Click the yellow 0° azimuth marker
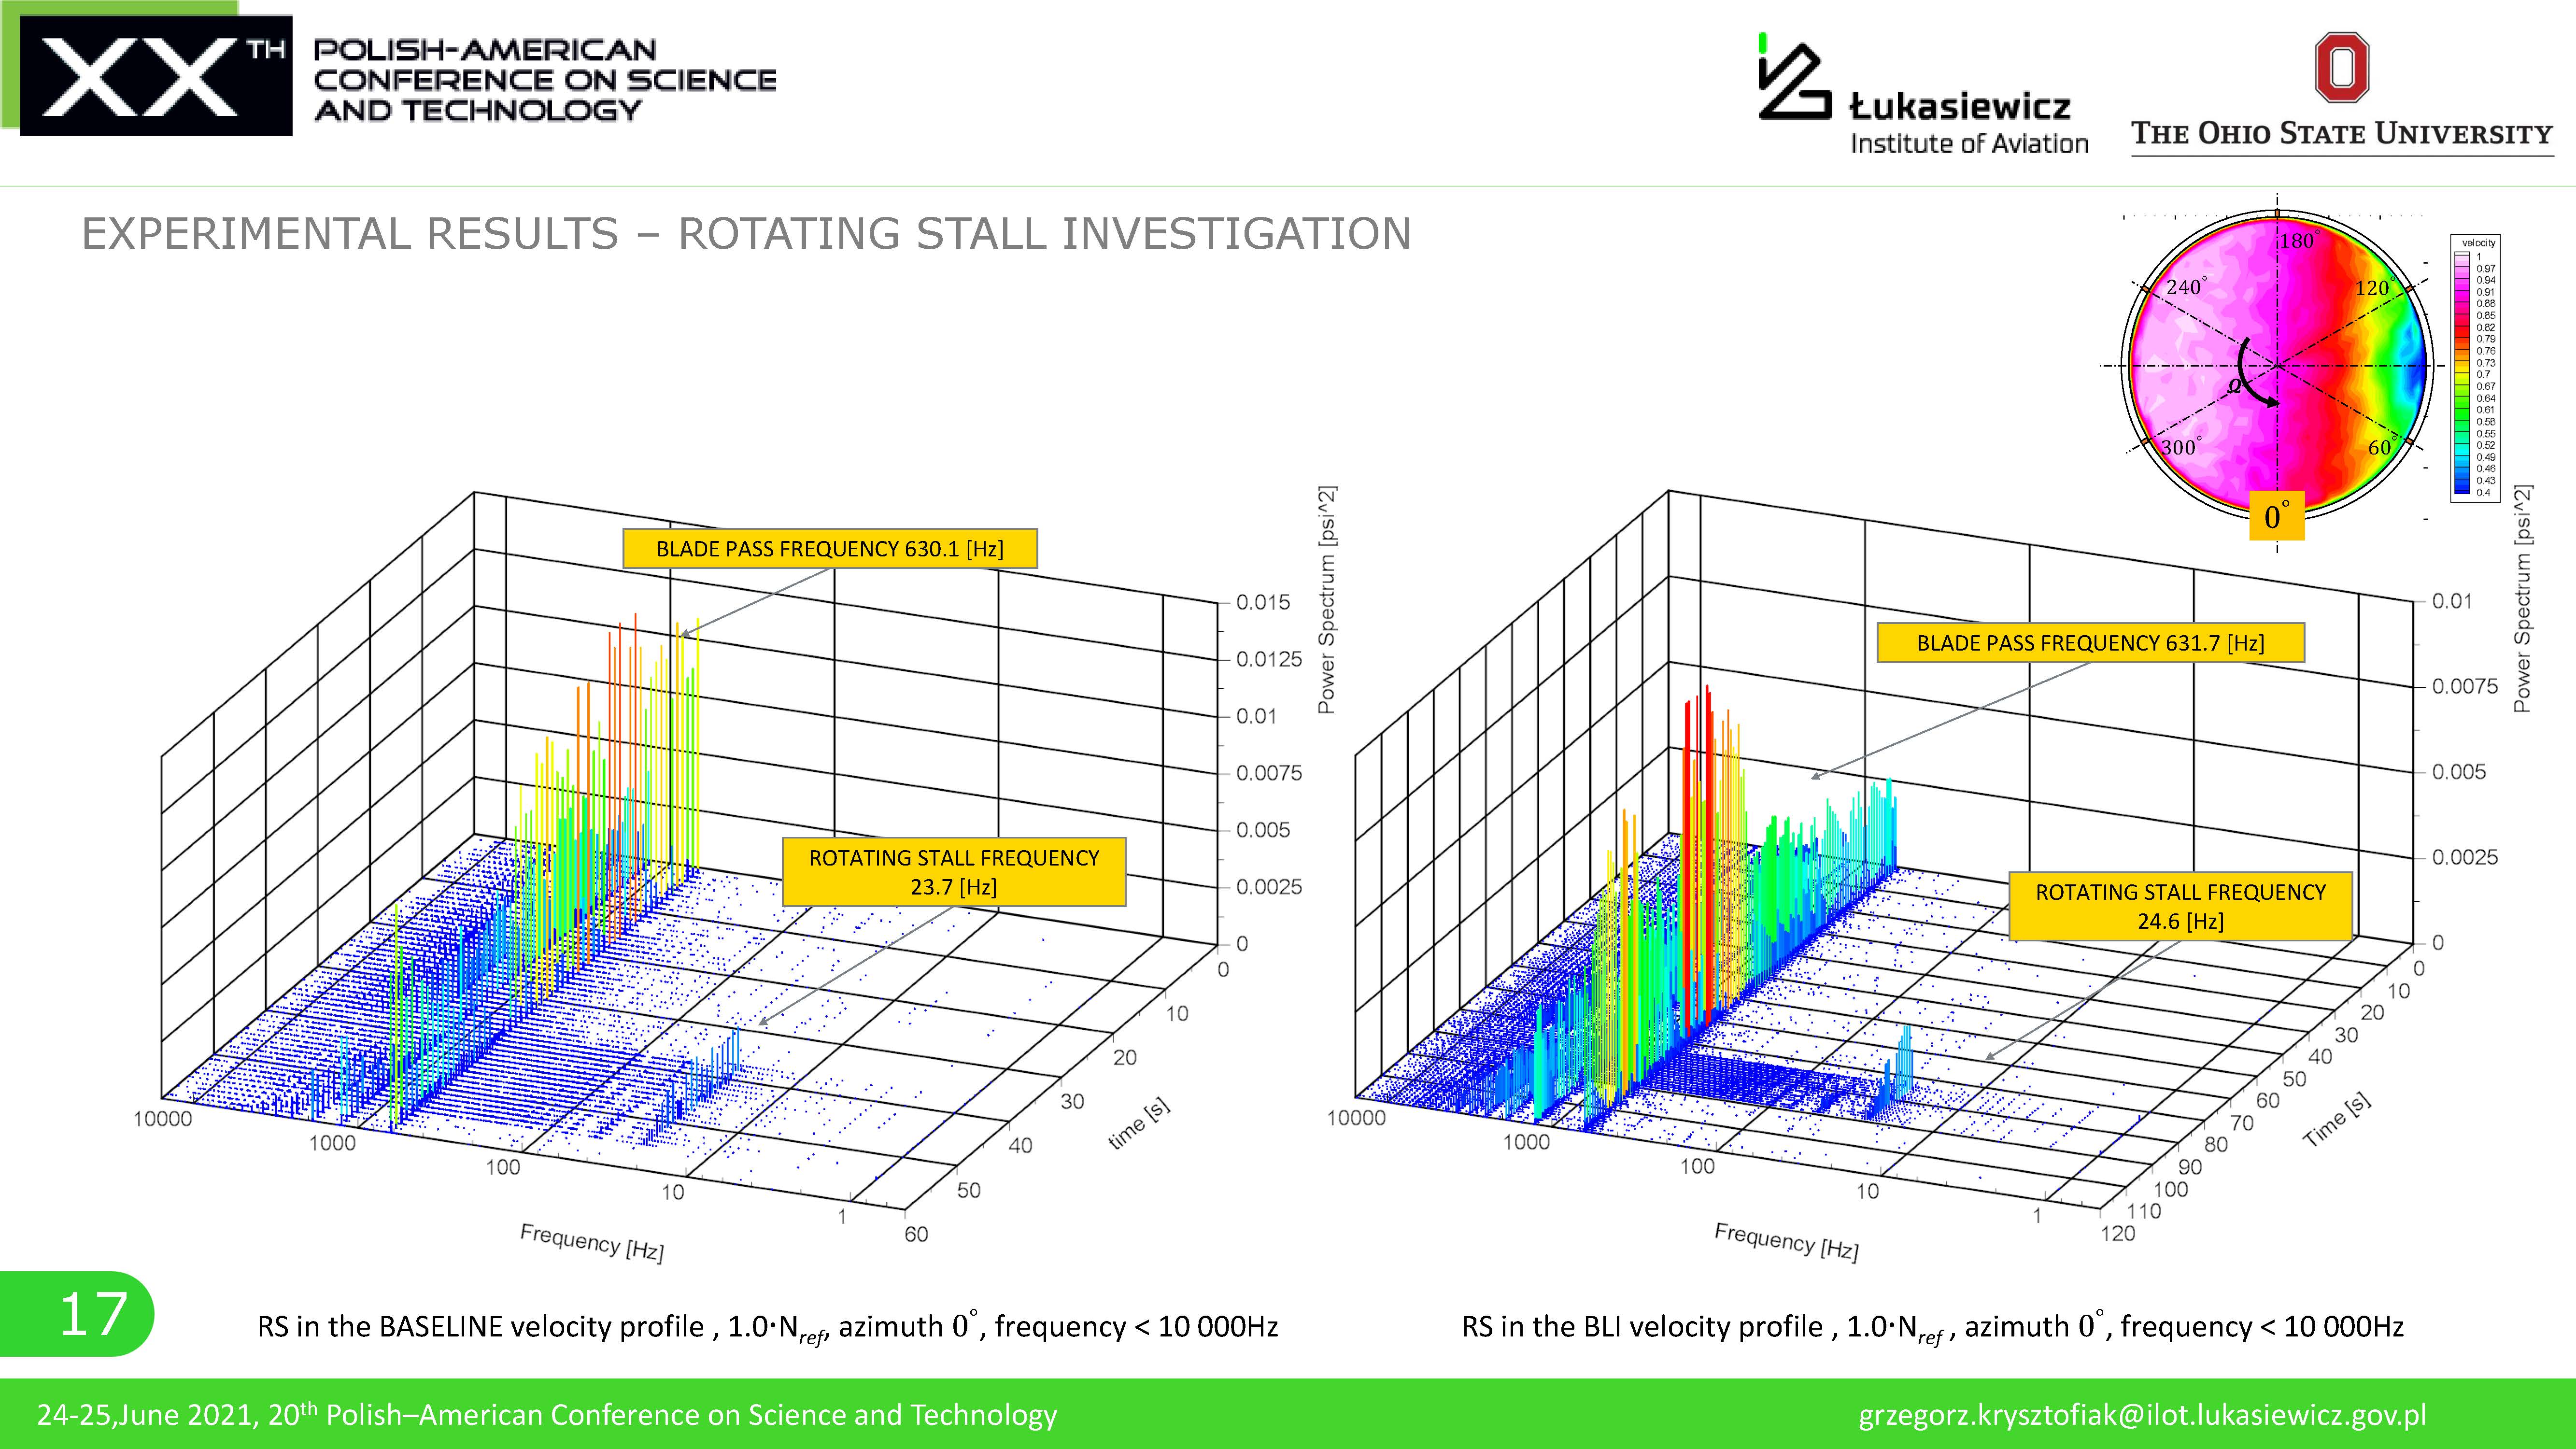Image resolution: width=2576 pixels, height=1449 pixels. [x=2276, y=517]
